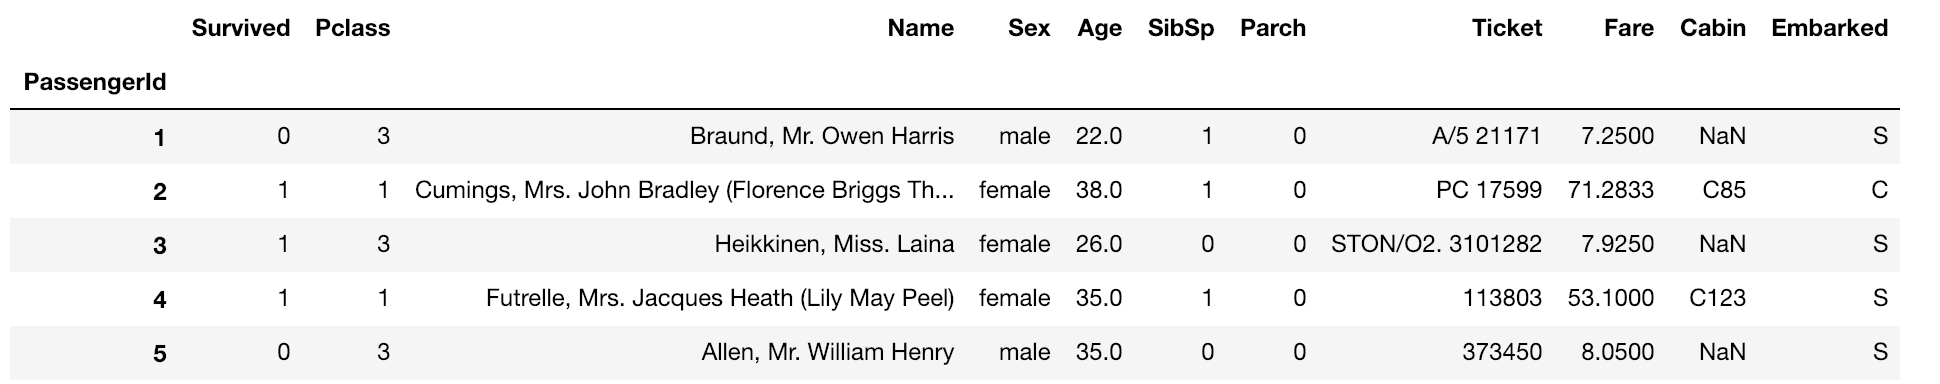Select the Braund, Mr. Owen Harris cell
The height and width of the screenshot is (384, 1940).
point(822,136)
